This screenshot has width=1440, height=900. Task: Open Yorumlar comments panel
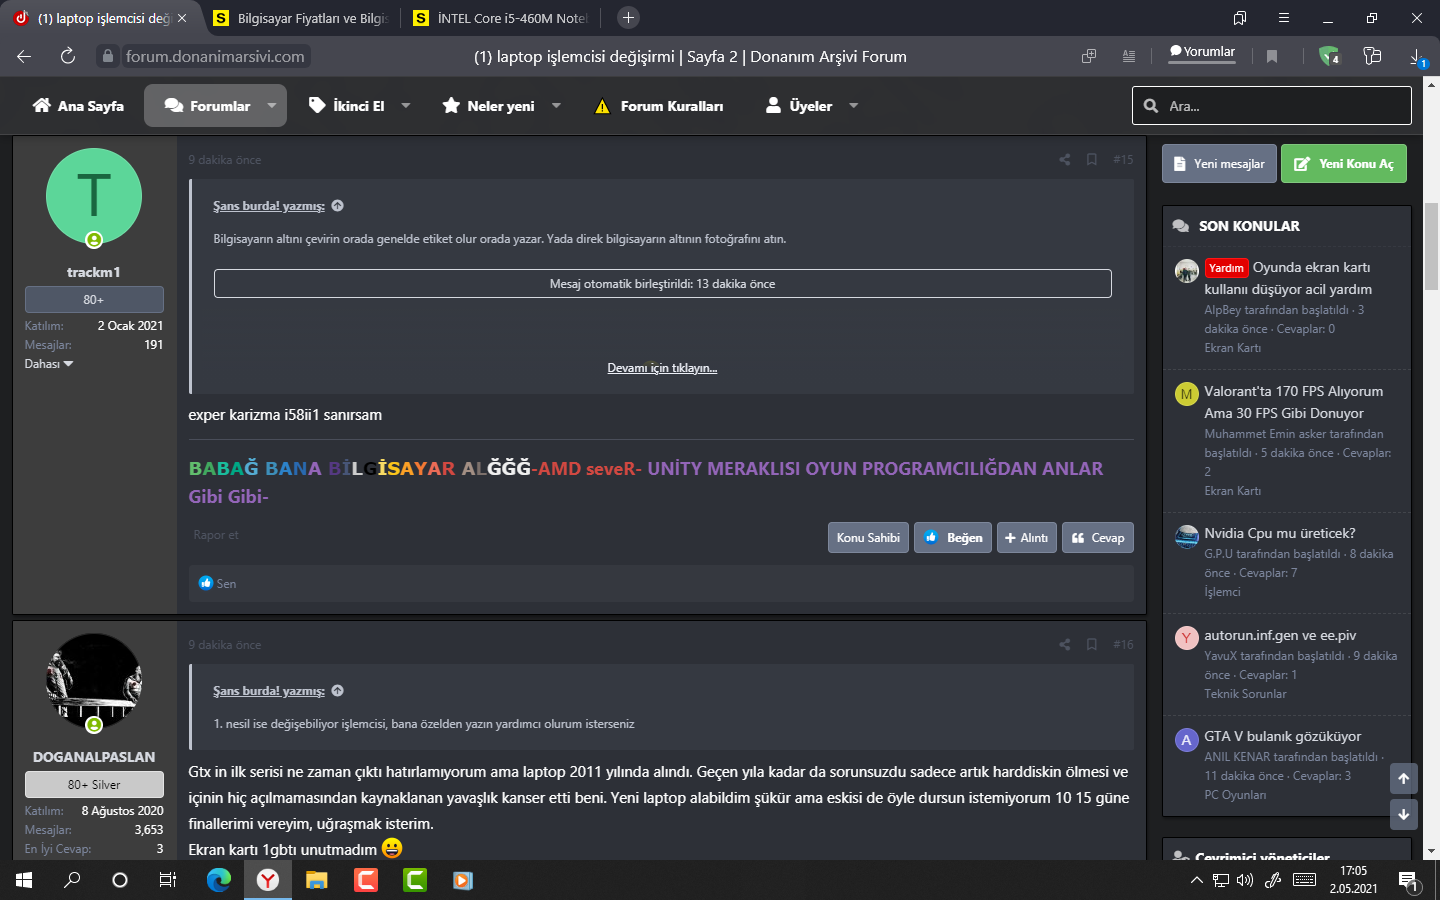coord(1202,52)
